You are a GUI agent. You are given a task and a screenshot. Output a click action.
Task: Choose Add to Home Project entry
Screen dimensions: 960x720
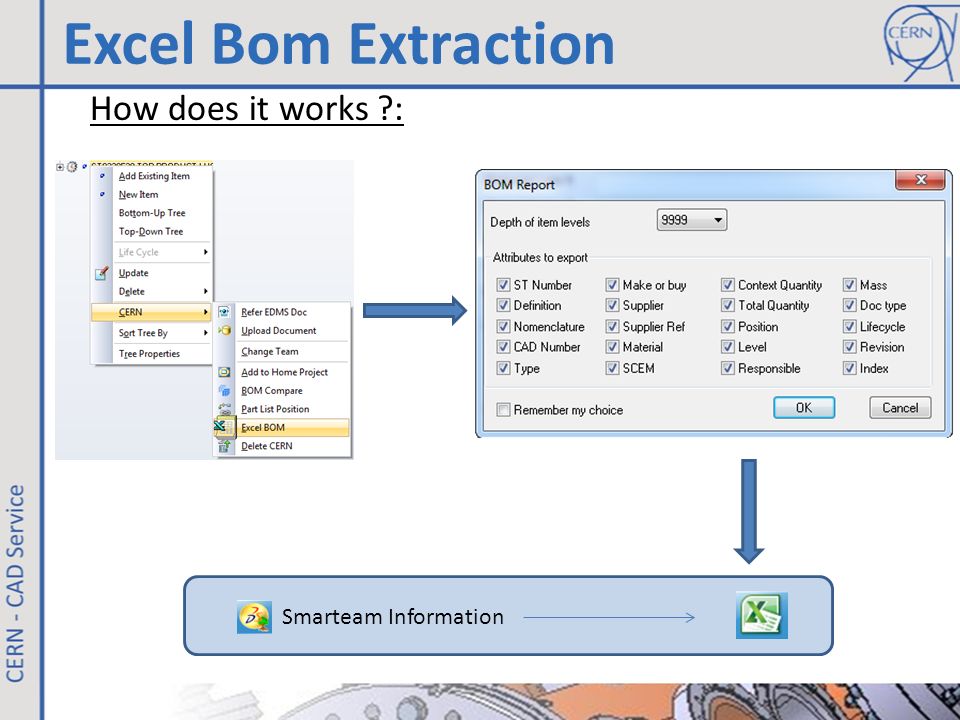(284, 372)
